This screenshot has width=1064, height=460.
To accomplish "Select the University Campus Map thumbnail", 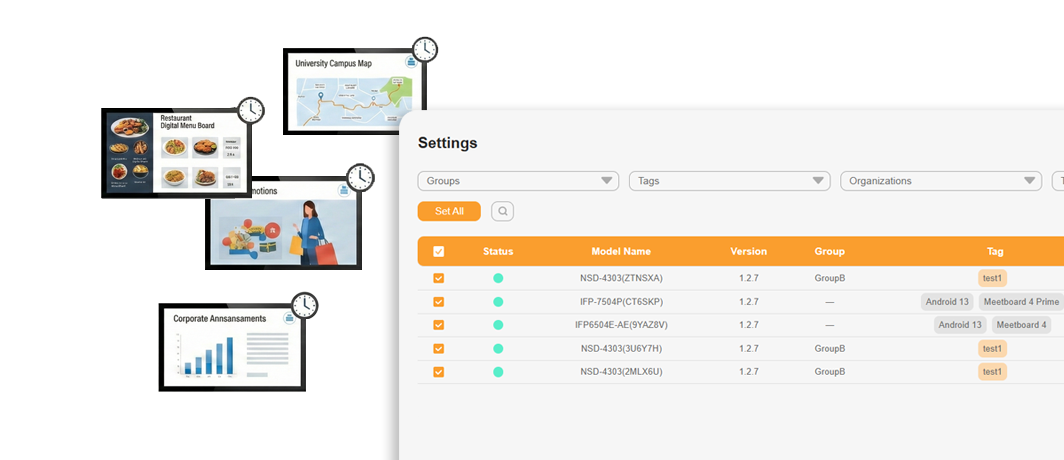I will click(x=355, y=92).
